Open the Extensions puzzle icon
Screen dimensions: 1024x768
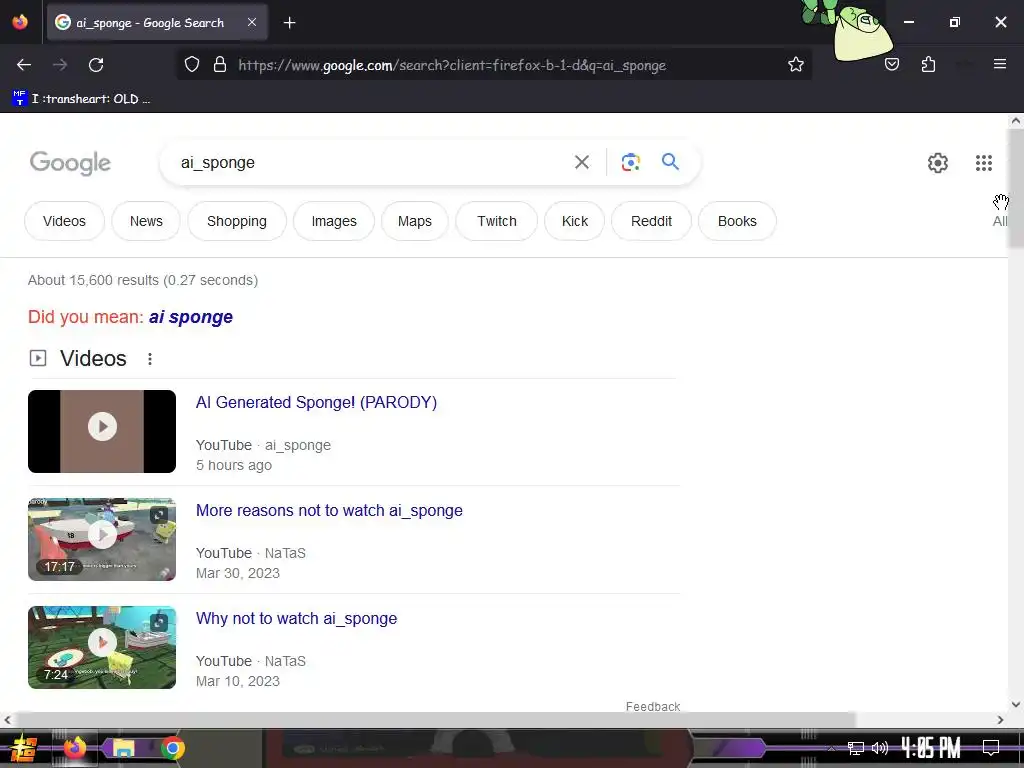tap(928, 65)
